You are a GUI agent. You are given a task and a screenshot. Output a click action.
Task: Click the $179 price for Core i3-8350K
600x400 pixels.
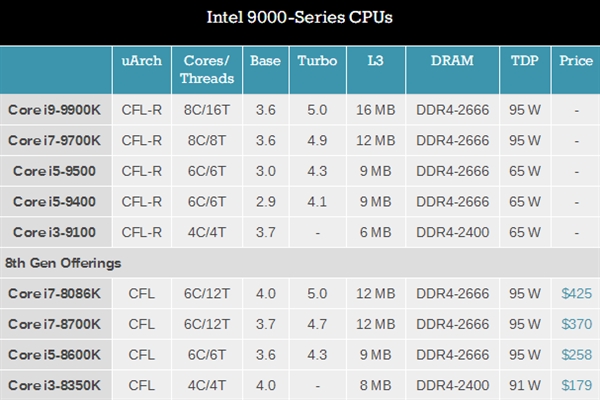578,384
